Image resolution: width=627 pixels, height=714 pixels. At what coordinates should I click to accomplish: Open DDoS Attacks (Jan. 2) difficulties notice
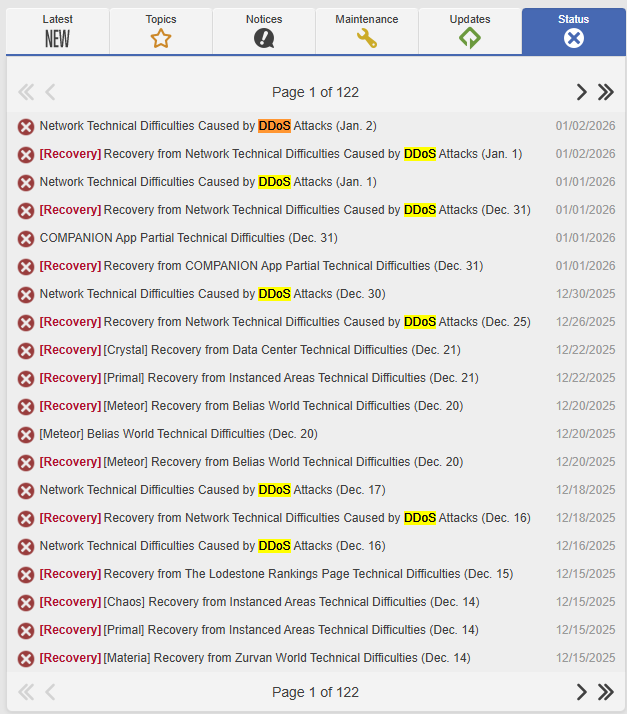pyautogui.click(x=208, y=126)
